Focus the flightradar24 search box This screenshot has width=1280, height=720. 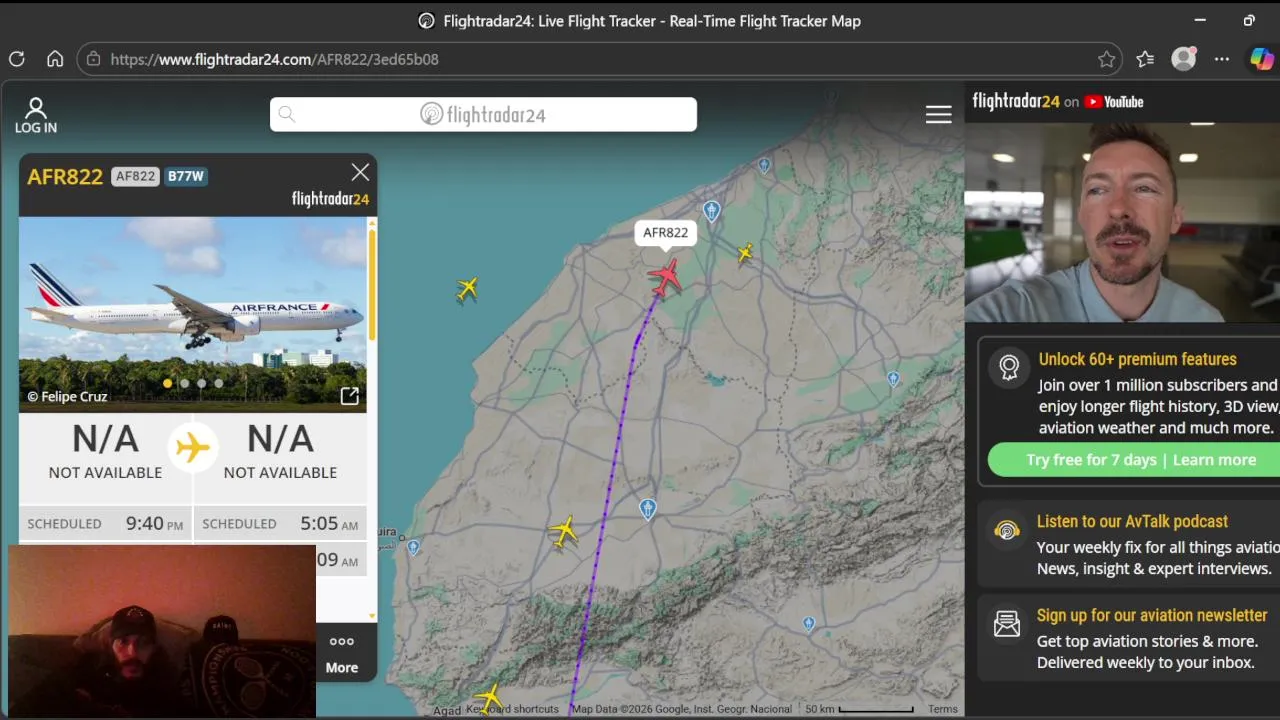pyautogui.click(x=483, y=114)
